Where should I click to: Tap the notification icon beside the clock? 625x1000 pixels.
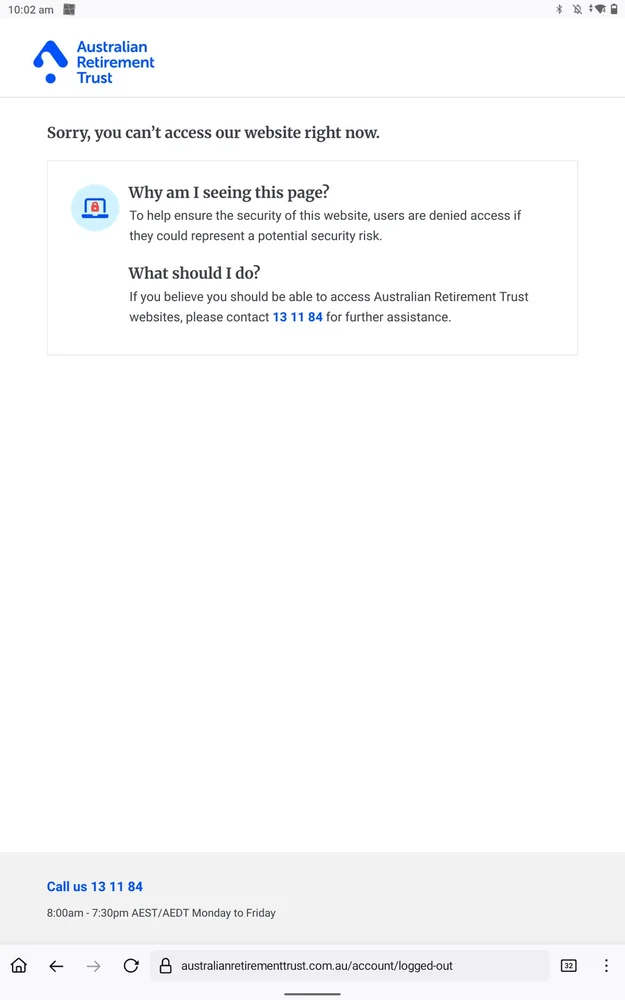tap(69, 10)
